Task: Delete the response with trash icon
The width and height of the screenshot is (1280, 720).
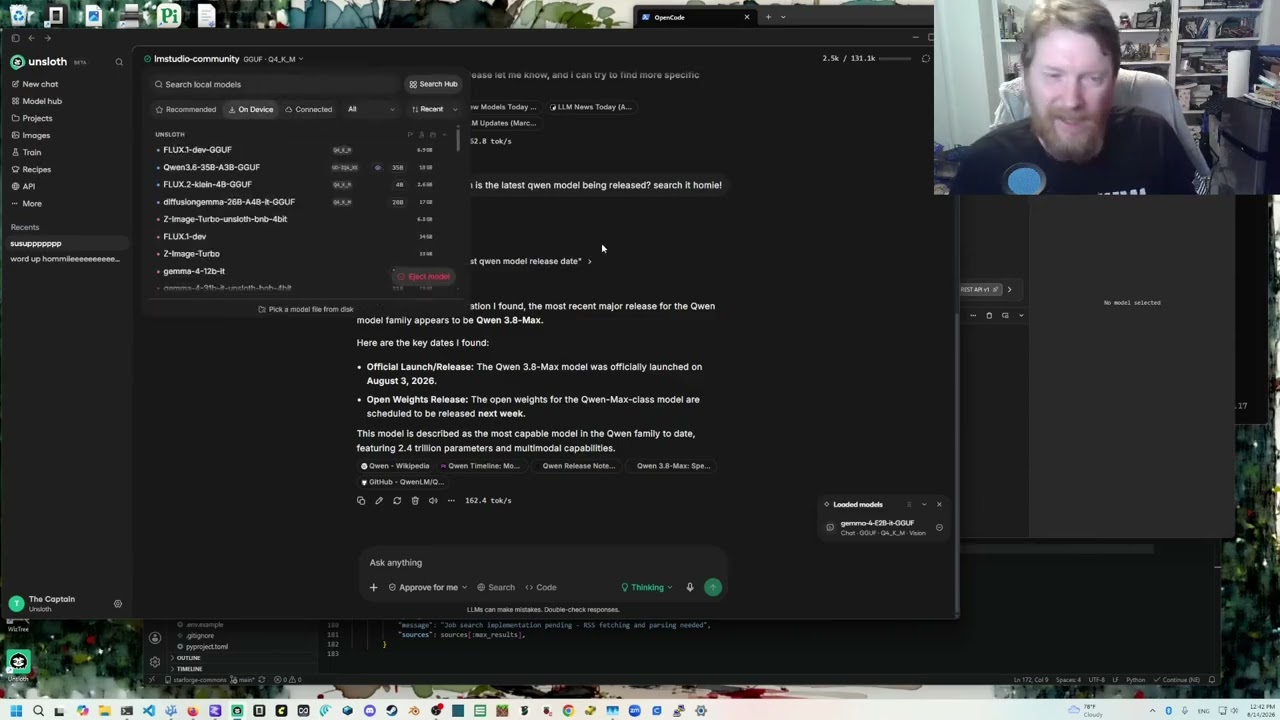Action: click(x=415, y=500)
